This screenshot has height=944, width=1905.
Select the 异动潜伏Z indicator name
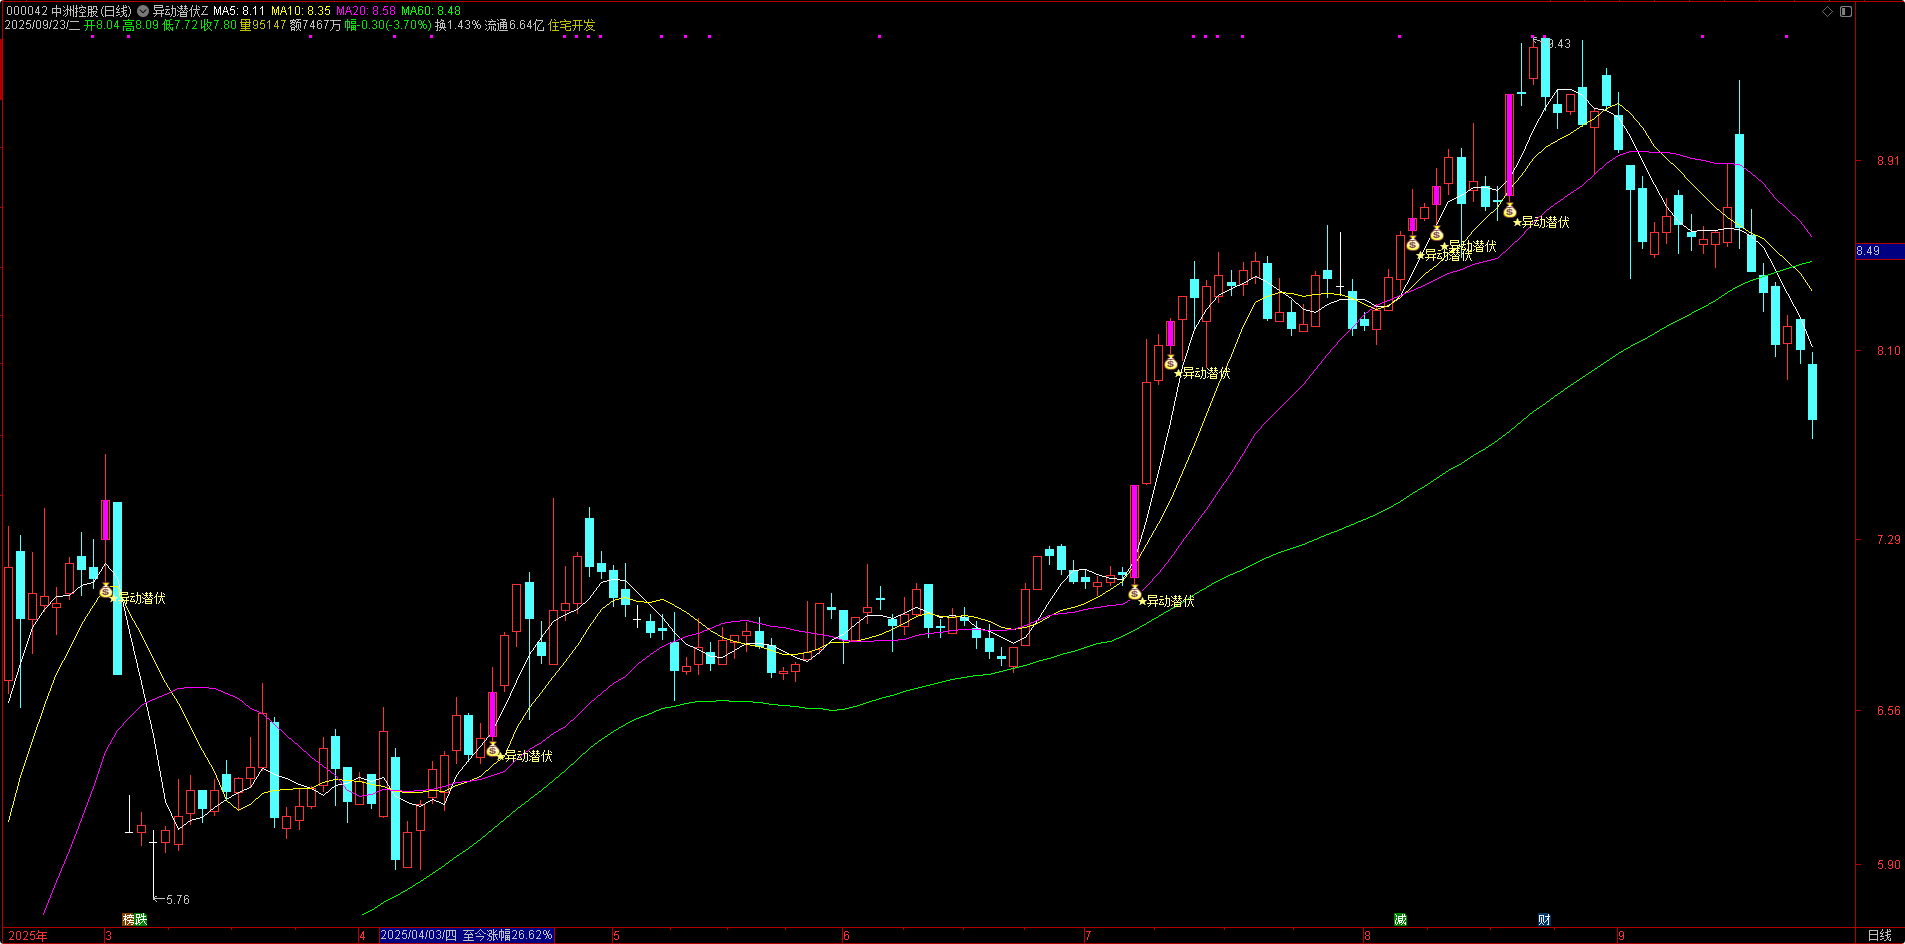(180, 11)
